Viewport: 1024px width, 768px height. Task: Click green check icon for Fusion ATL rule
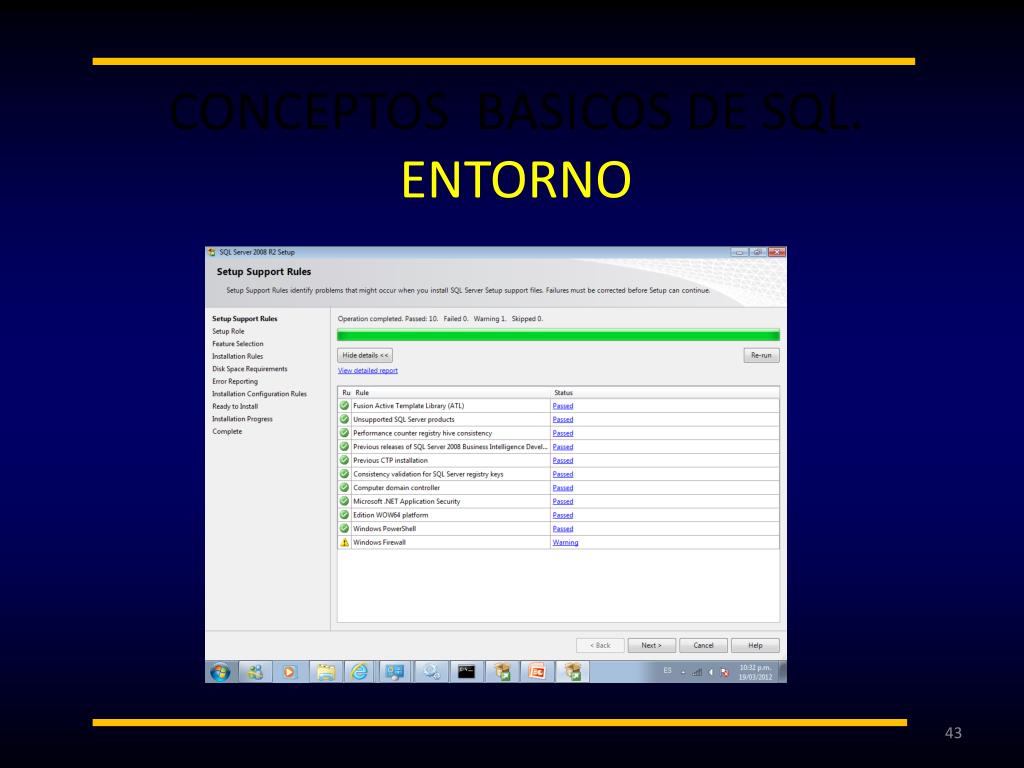coord(344,406)
